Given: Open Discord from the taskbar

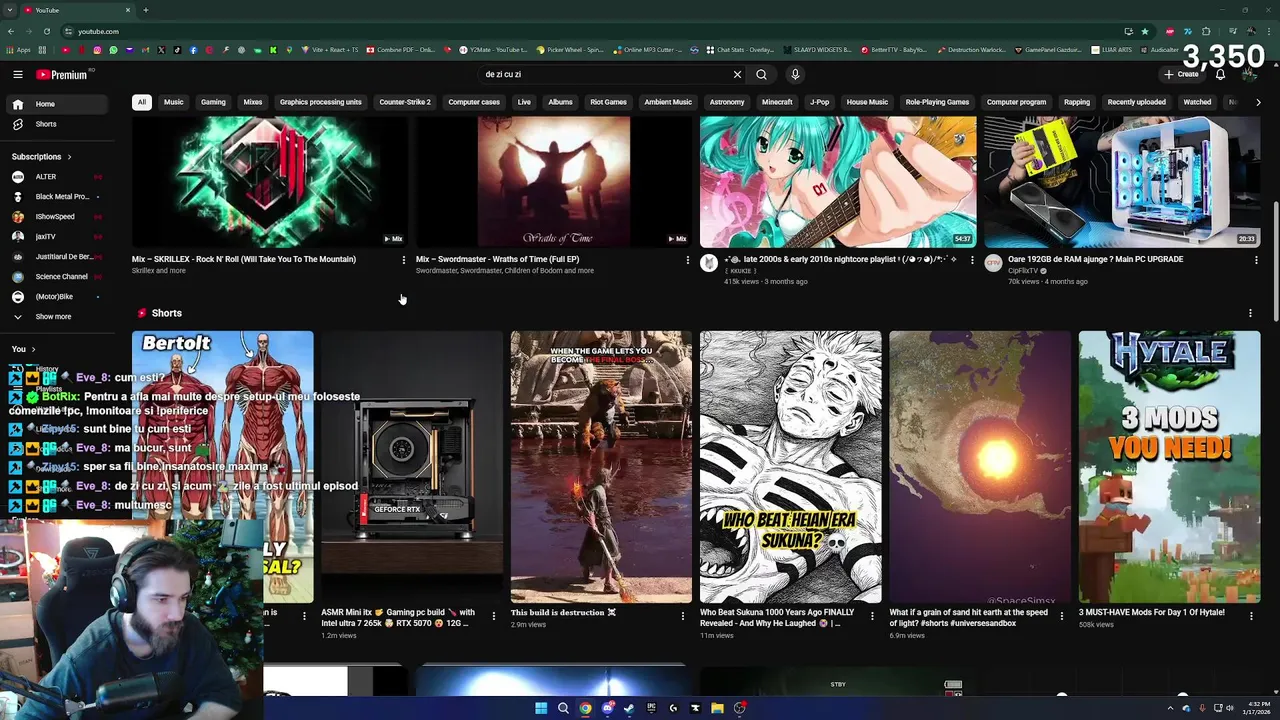Looking at the screenshot, I should [x=607, y=708].
